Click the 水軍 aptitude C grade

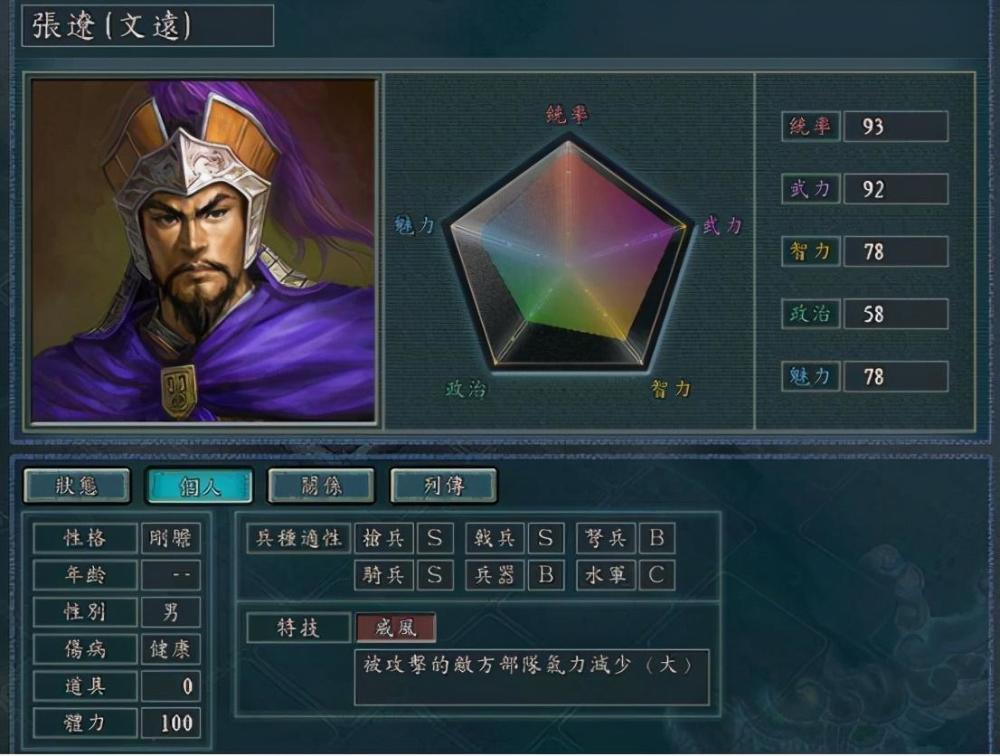[656, 575]
